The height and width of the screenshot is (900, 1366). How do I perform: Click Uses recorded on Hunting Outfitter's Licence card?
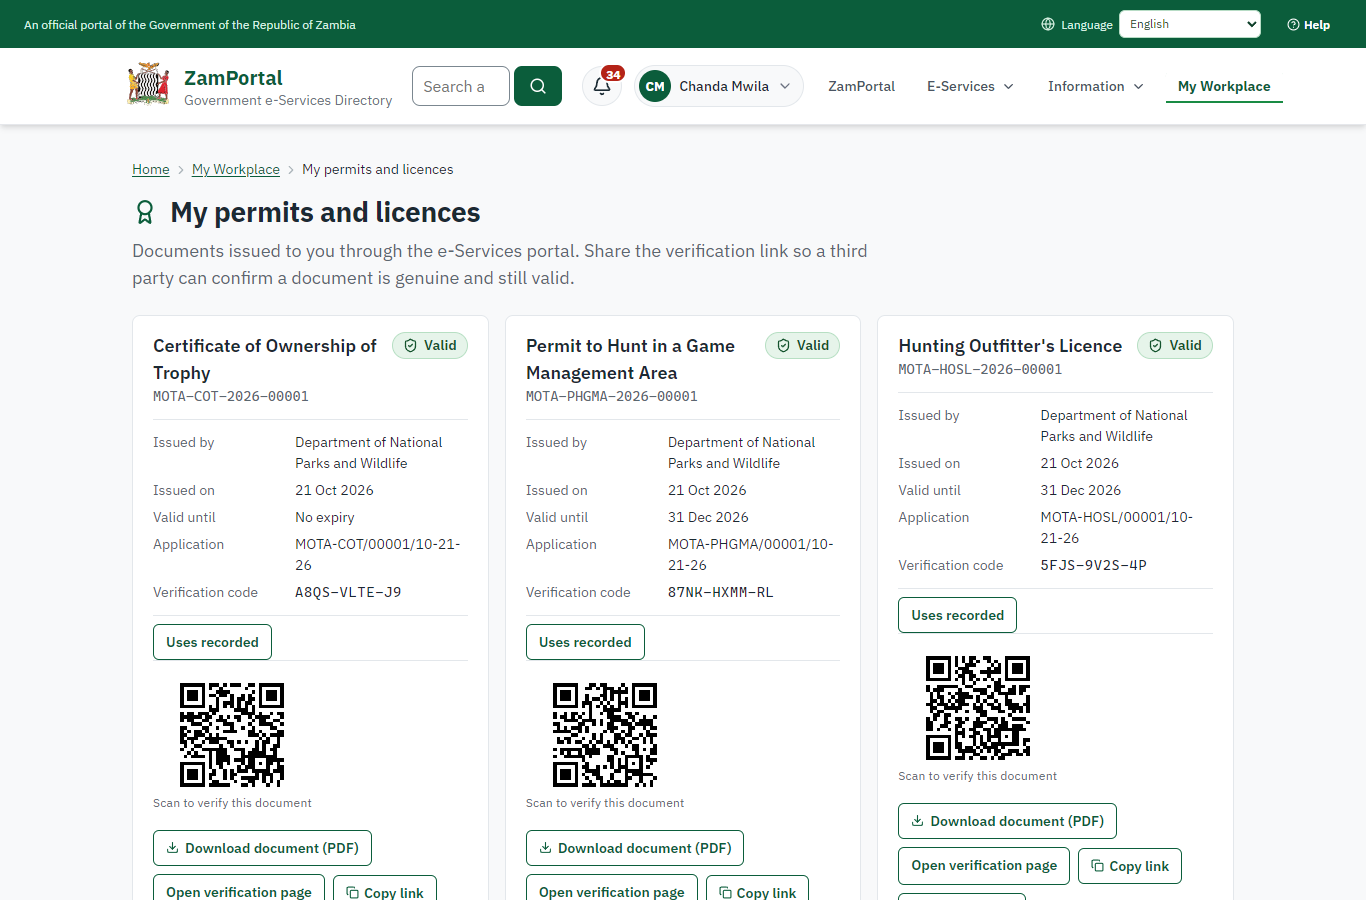957,615
